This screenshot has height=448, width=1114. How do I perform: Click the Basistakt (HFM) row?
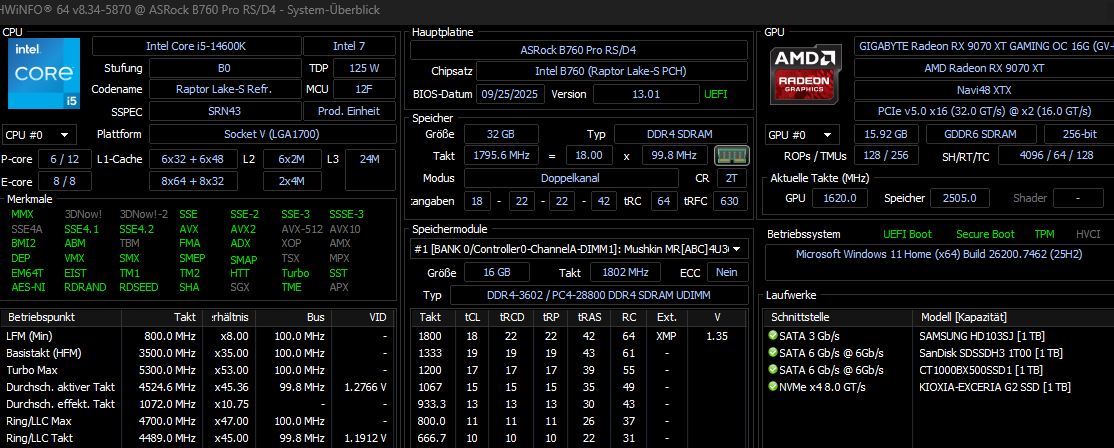[198, 353]
